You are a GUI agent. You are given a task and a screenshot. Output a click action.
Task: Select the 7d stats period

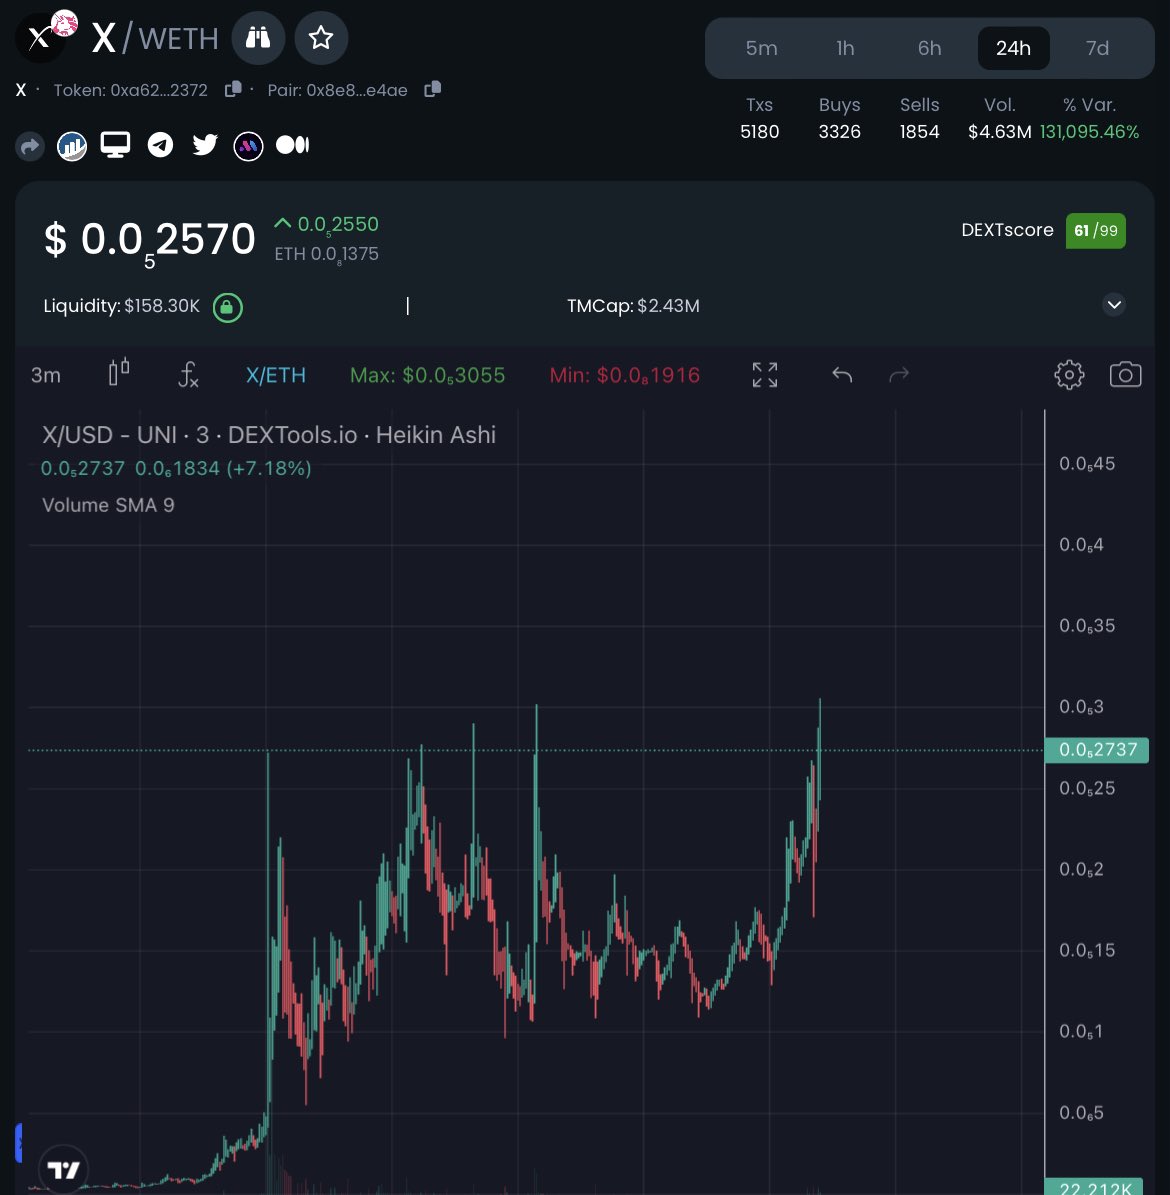[x=1097, y=48]
